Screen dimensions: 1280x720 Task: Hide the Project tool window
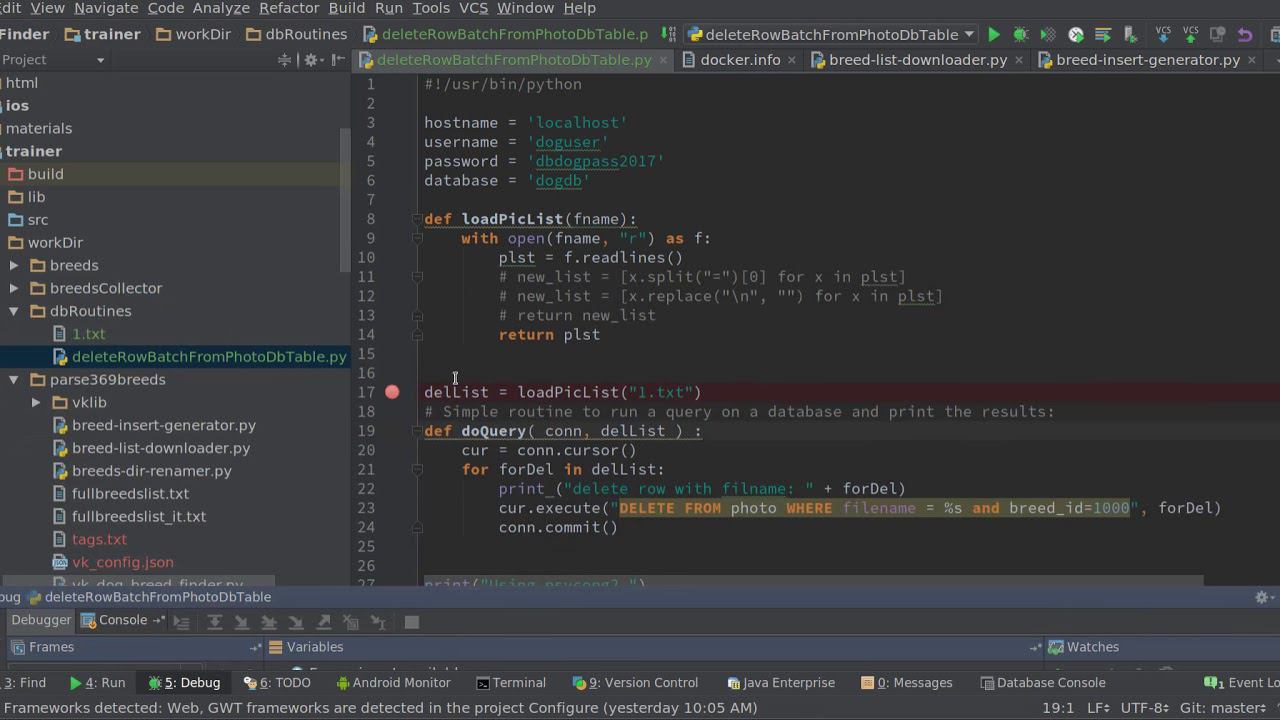(x=336, y=60)
